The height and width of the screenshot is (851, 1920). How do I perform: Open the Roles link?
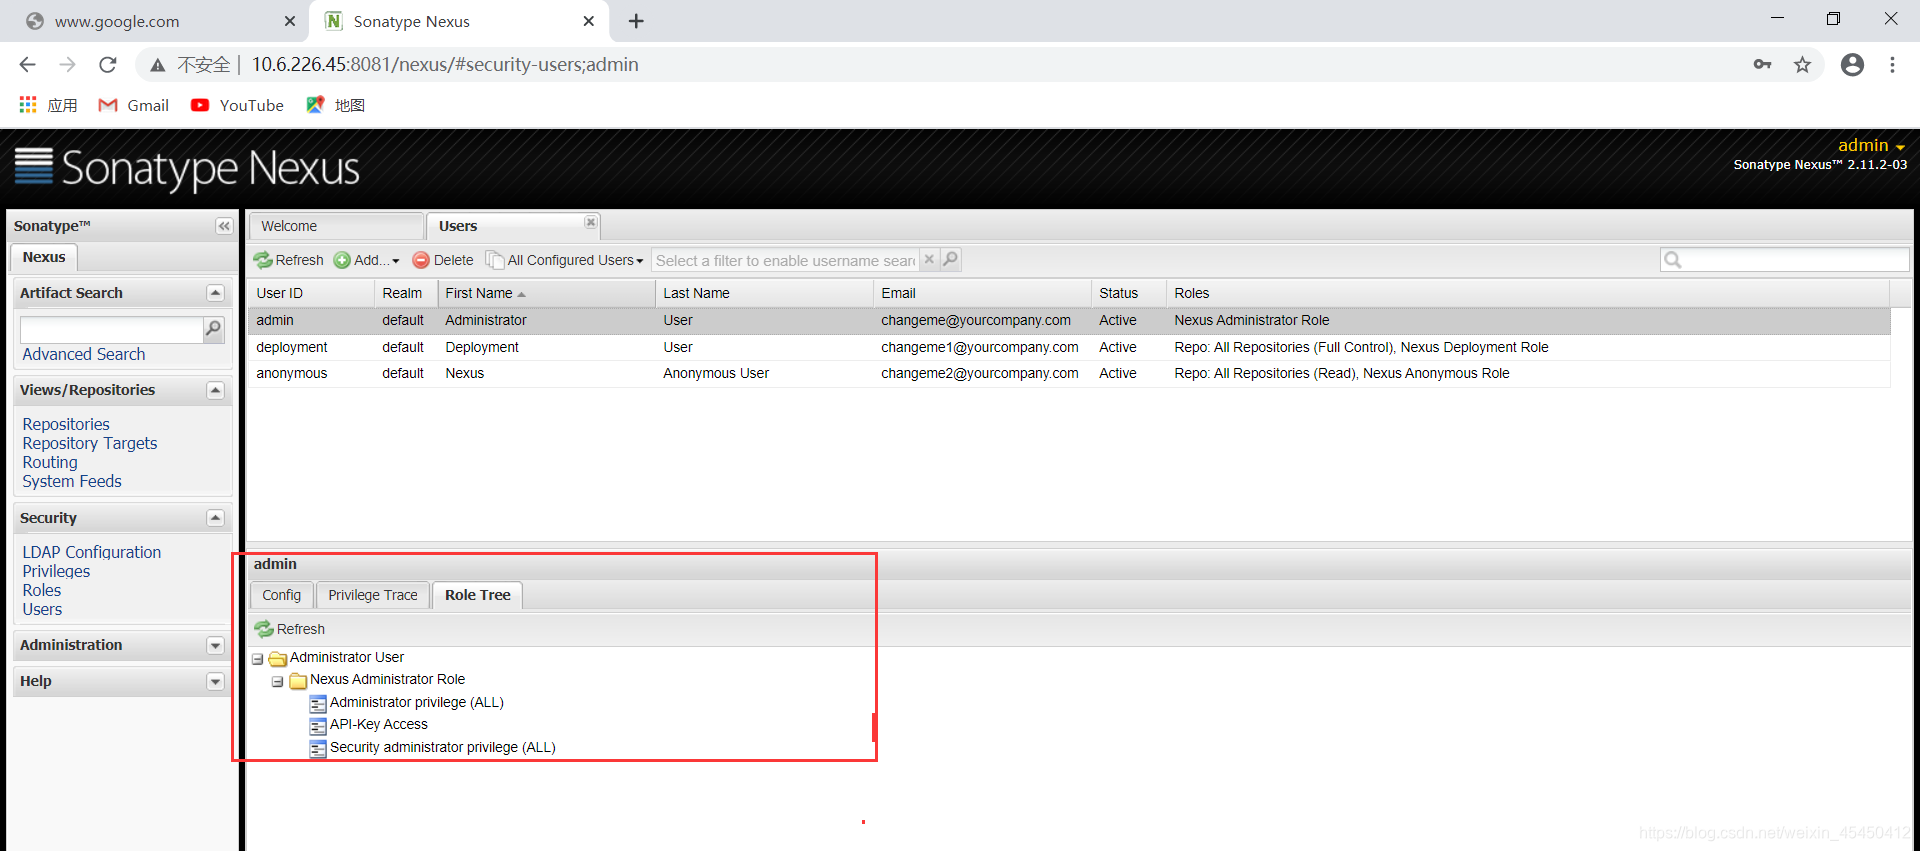point(42,590)
